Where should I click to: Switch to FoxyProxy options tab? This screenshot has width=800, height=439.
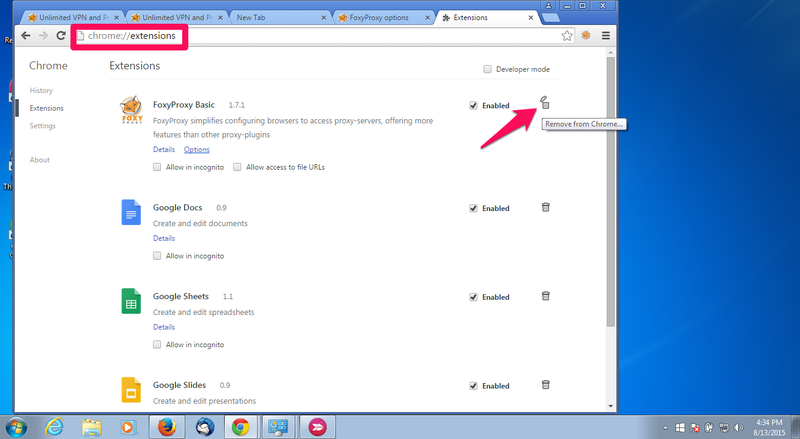point(384,17)
